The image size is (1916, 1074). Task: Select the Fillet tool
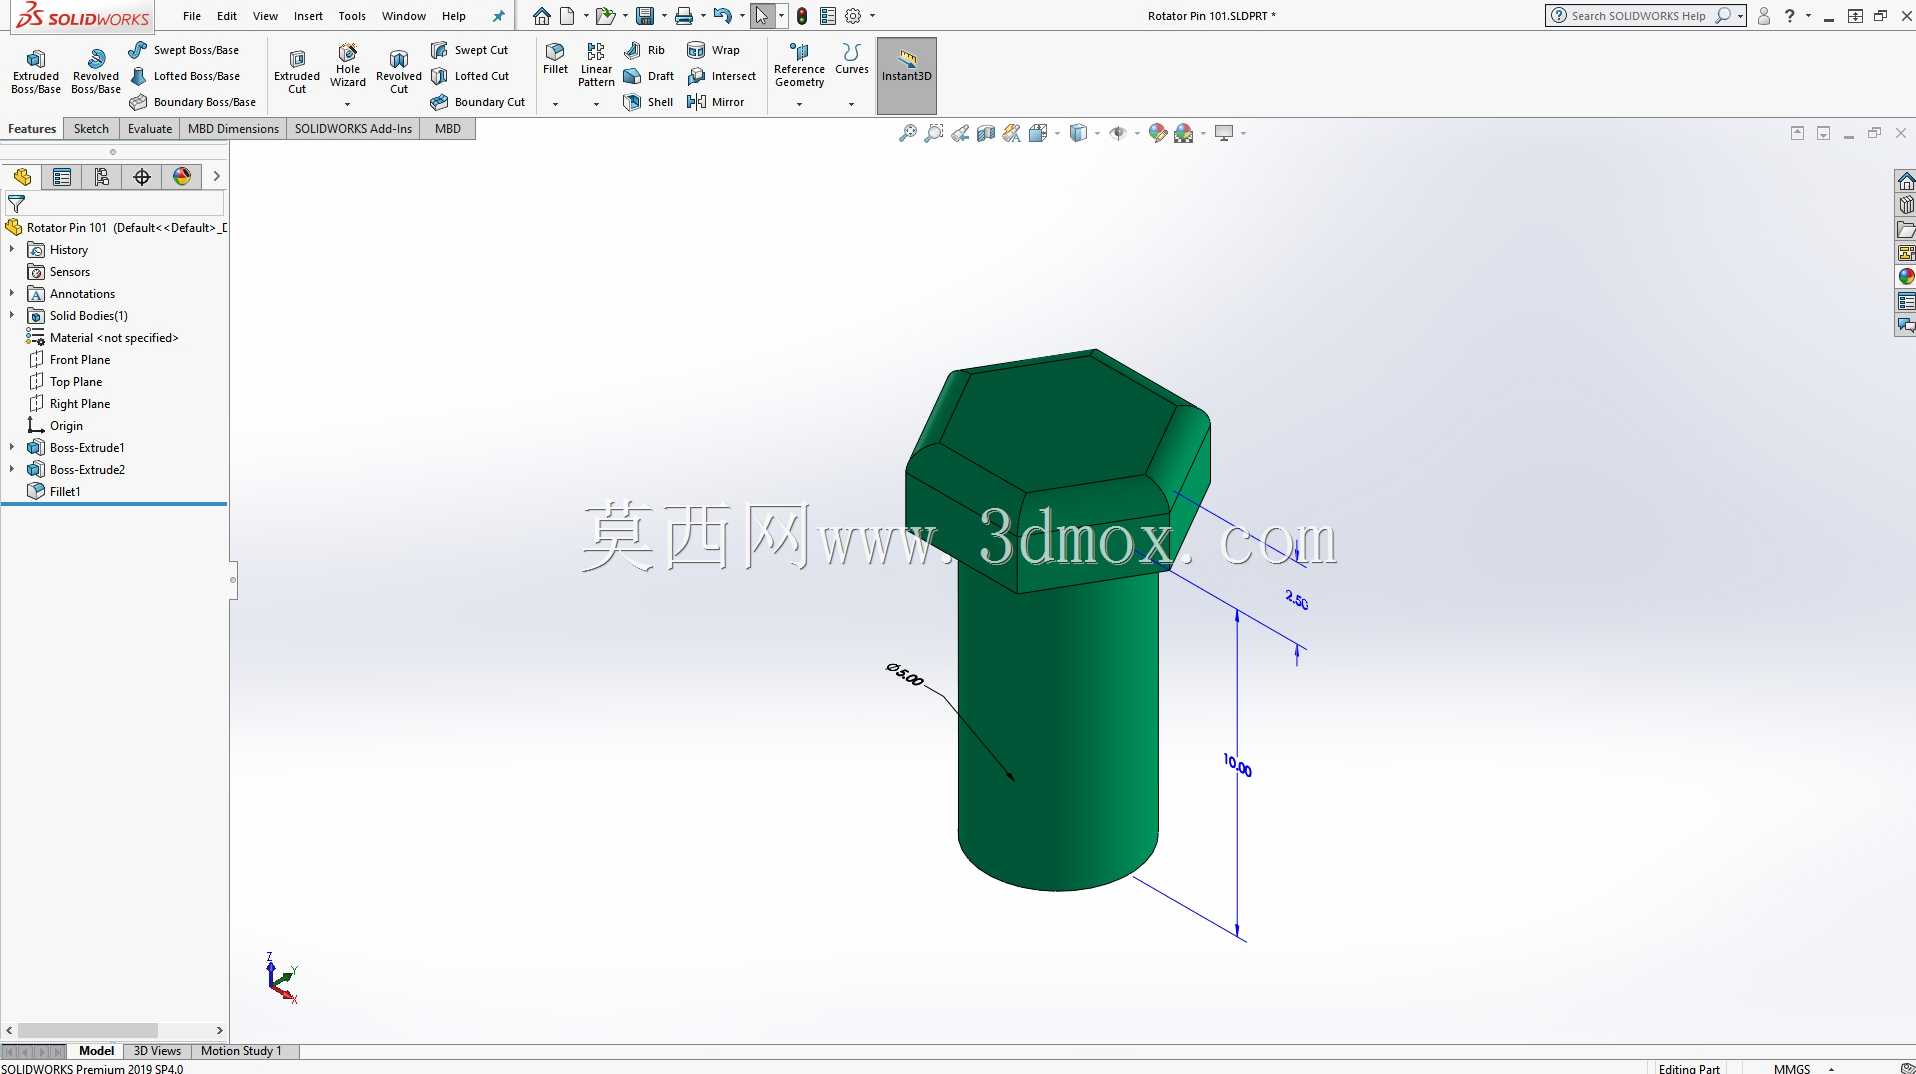(555, 59)
